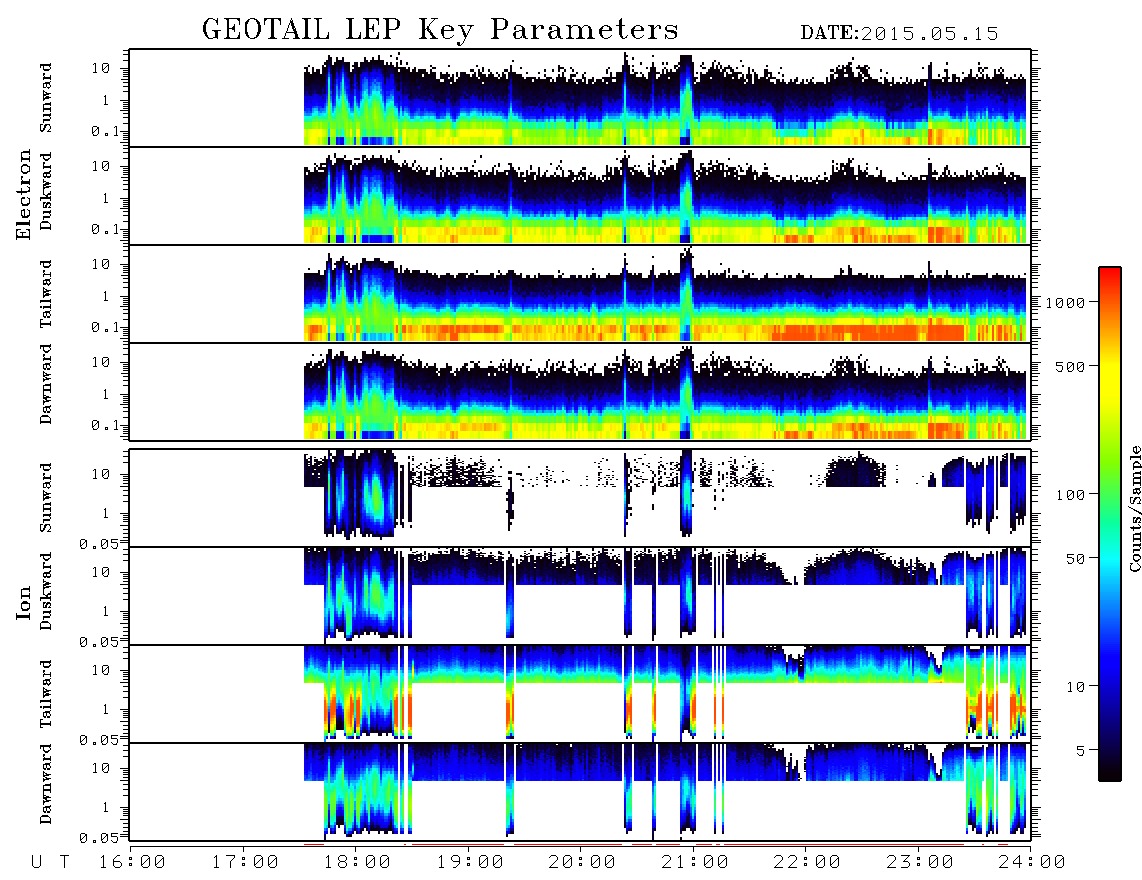The width and height of the screenshot is (1142, 880).
Task: Click the Electron Tailward spectrogram panel
Action: click(x=580, y=294)
